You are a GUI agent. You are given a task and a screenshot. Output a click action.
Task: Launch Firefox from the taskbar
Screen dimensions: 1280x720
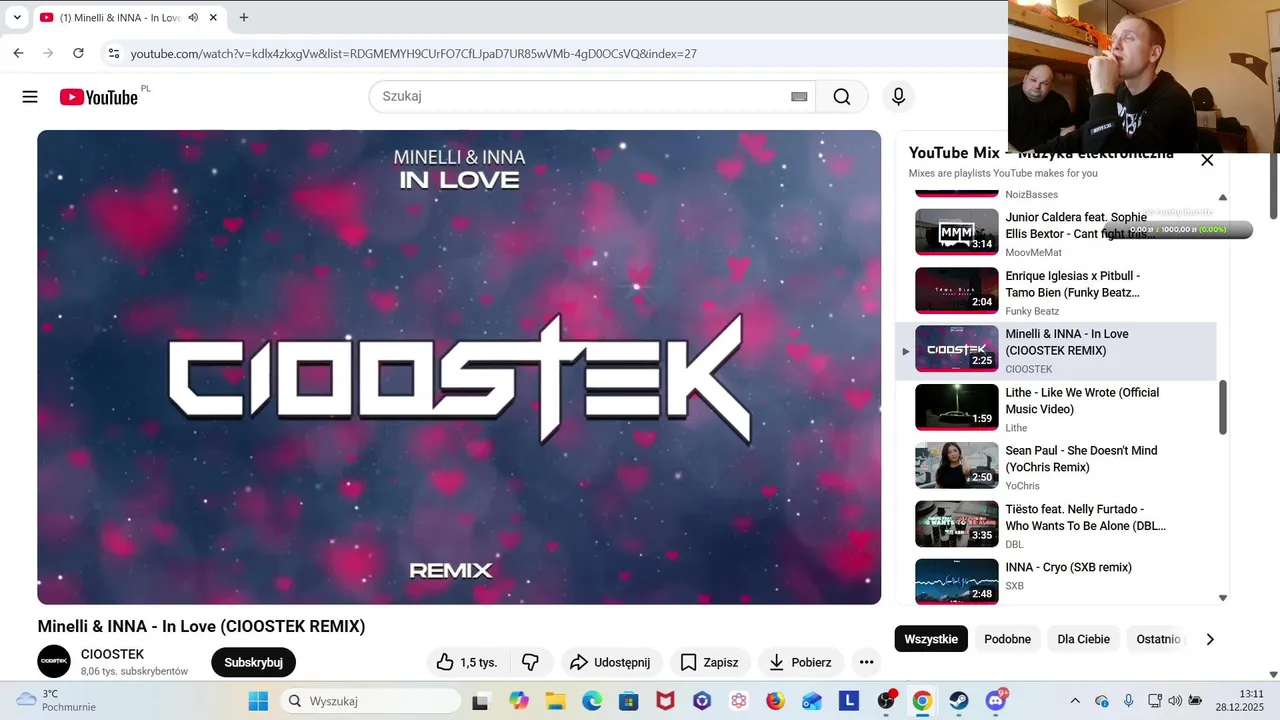(x=775, y=701)
